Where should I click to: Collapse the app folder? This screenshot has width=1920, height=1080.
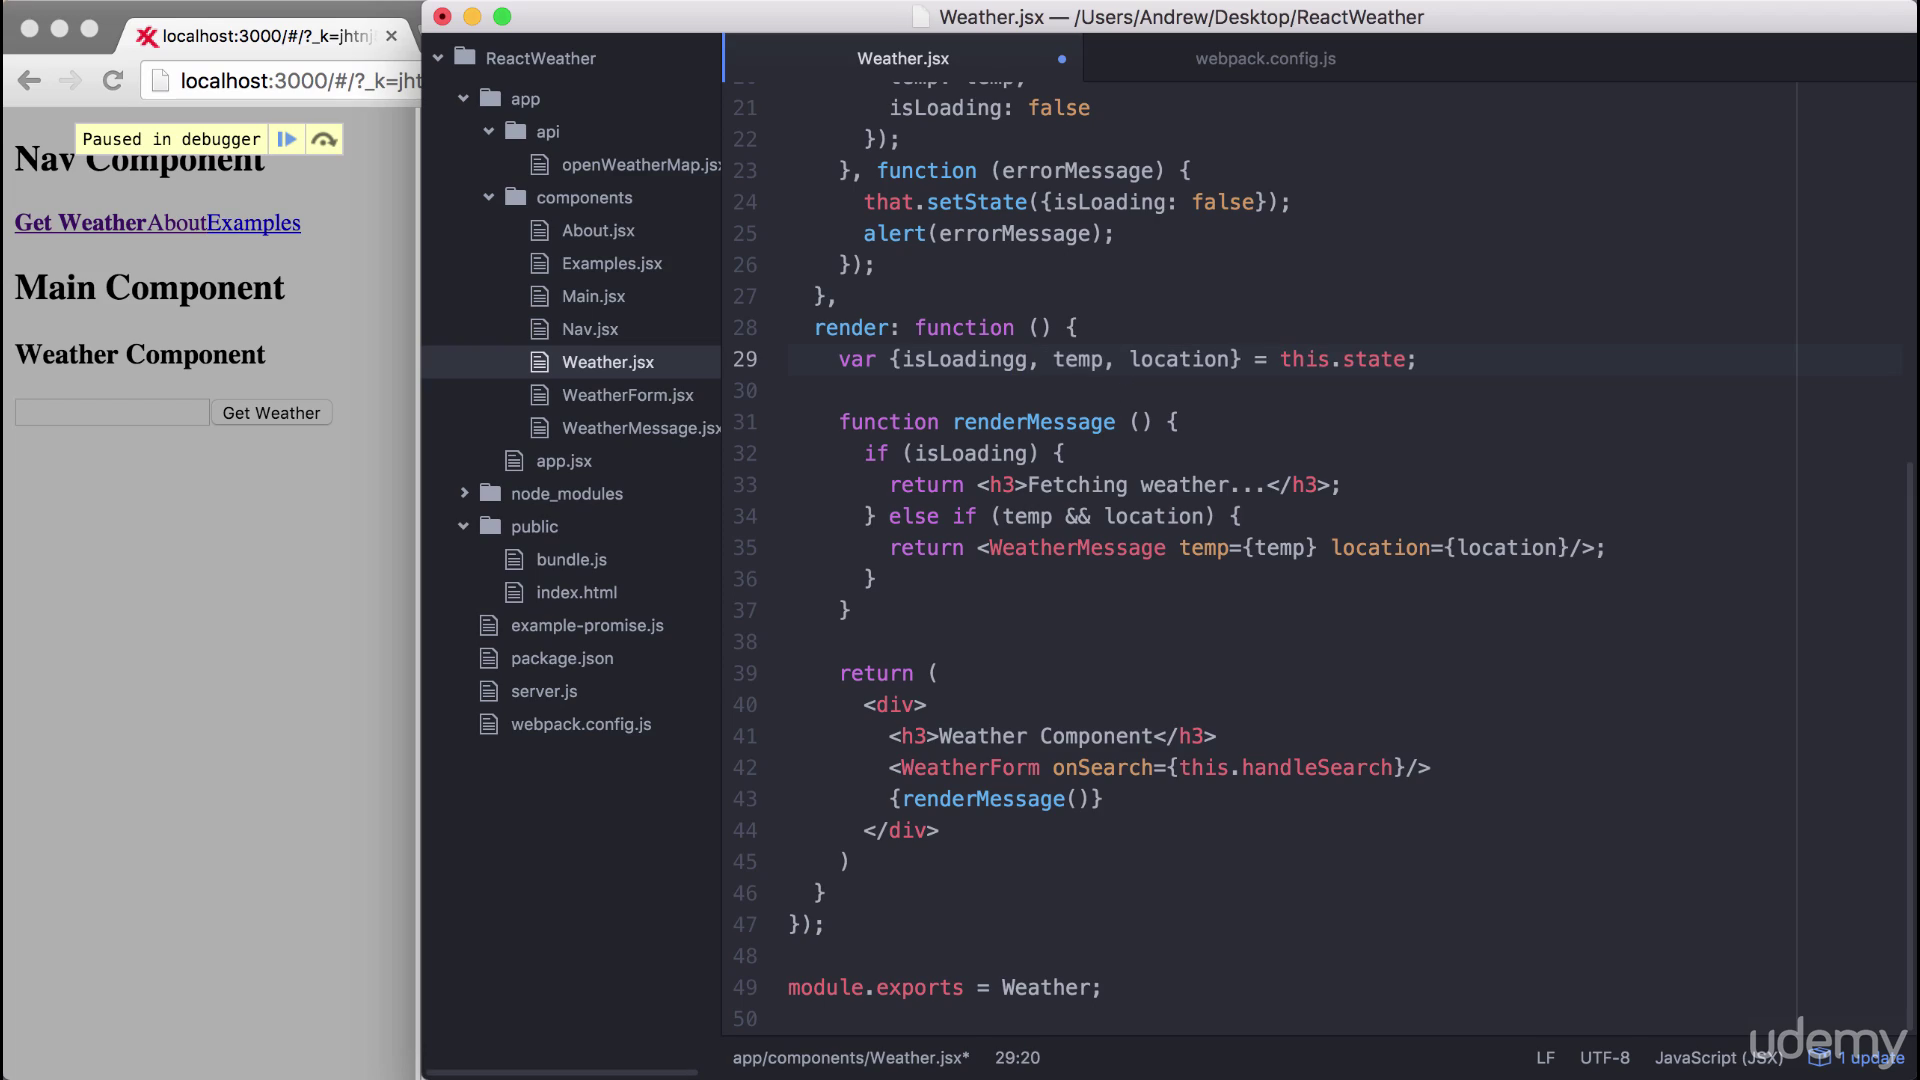coord(463,99)
